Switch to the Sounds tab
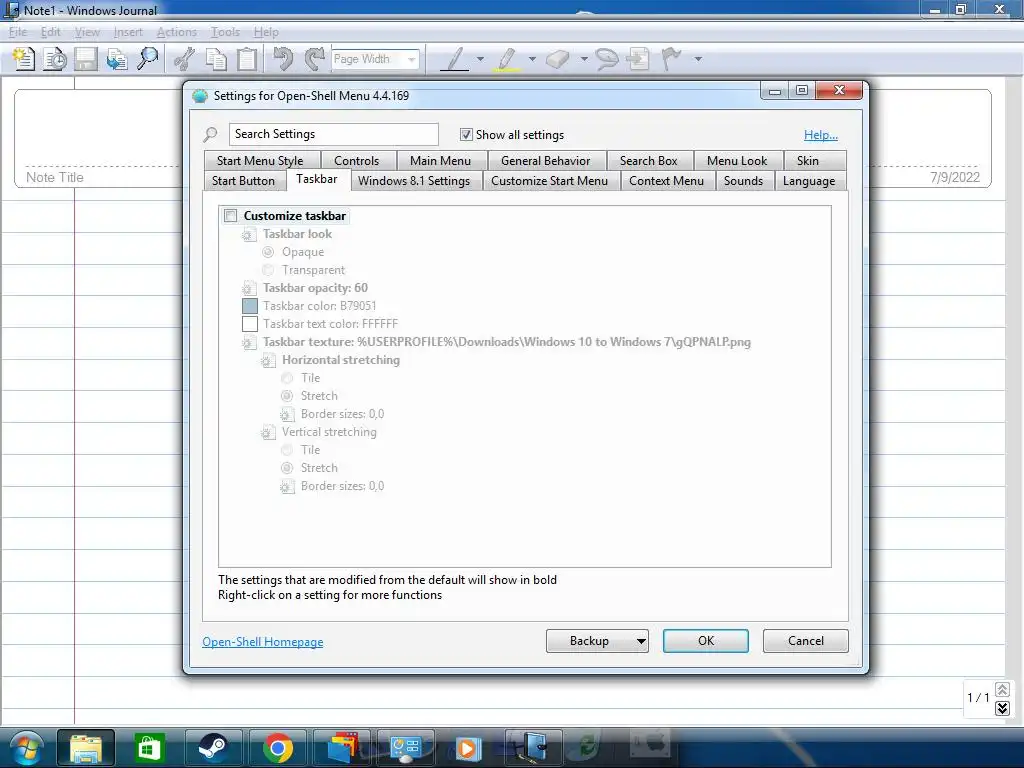This screenshot has height=768, width=1024. coord(743,181)
